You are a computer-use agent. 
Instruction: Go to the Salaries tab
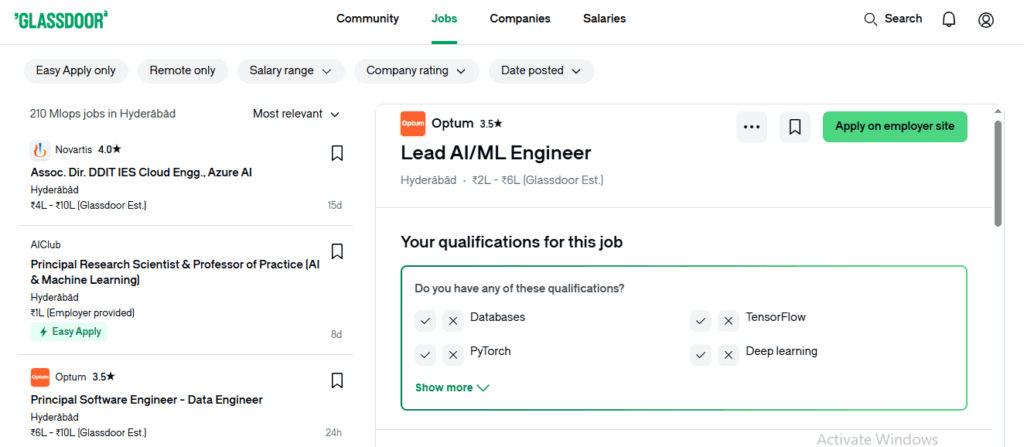point(604,19)
